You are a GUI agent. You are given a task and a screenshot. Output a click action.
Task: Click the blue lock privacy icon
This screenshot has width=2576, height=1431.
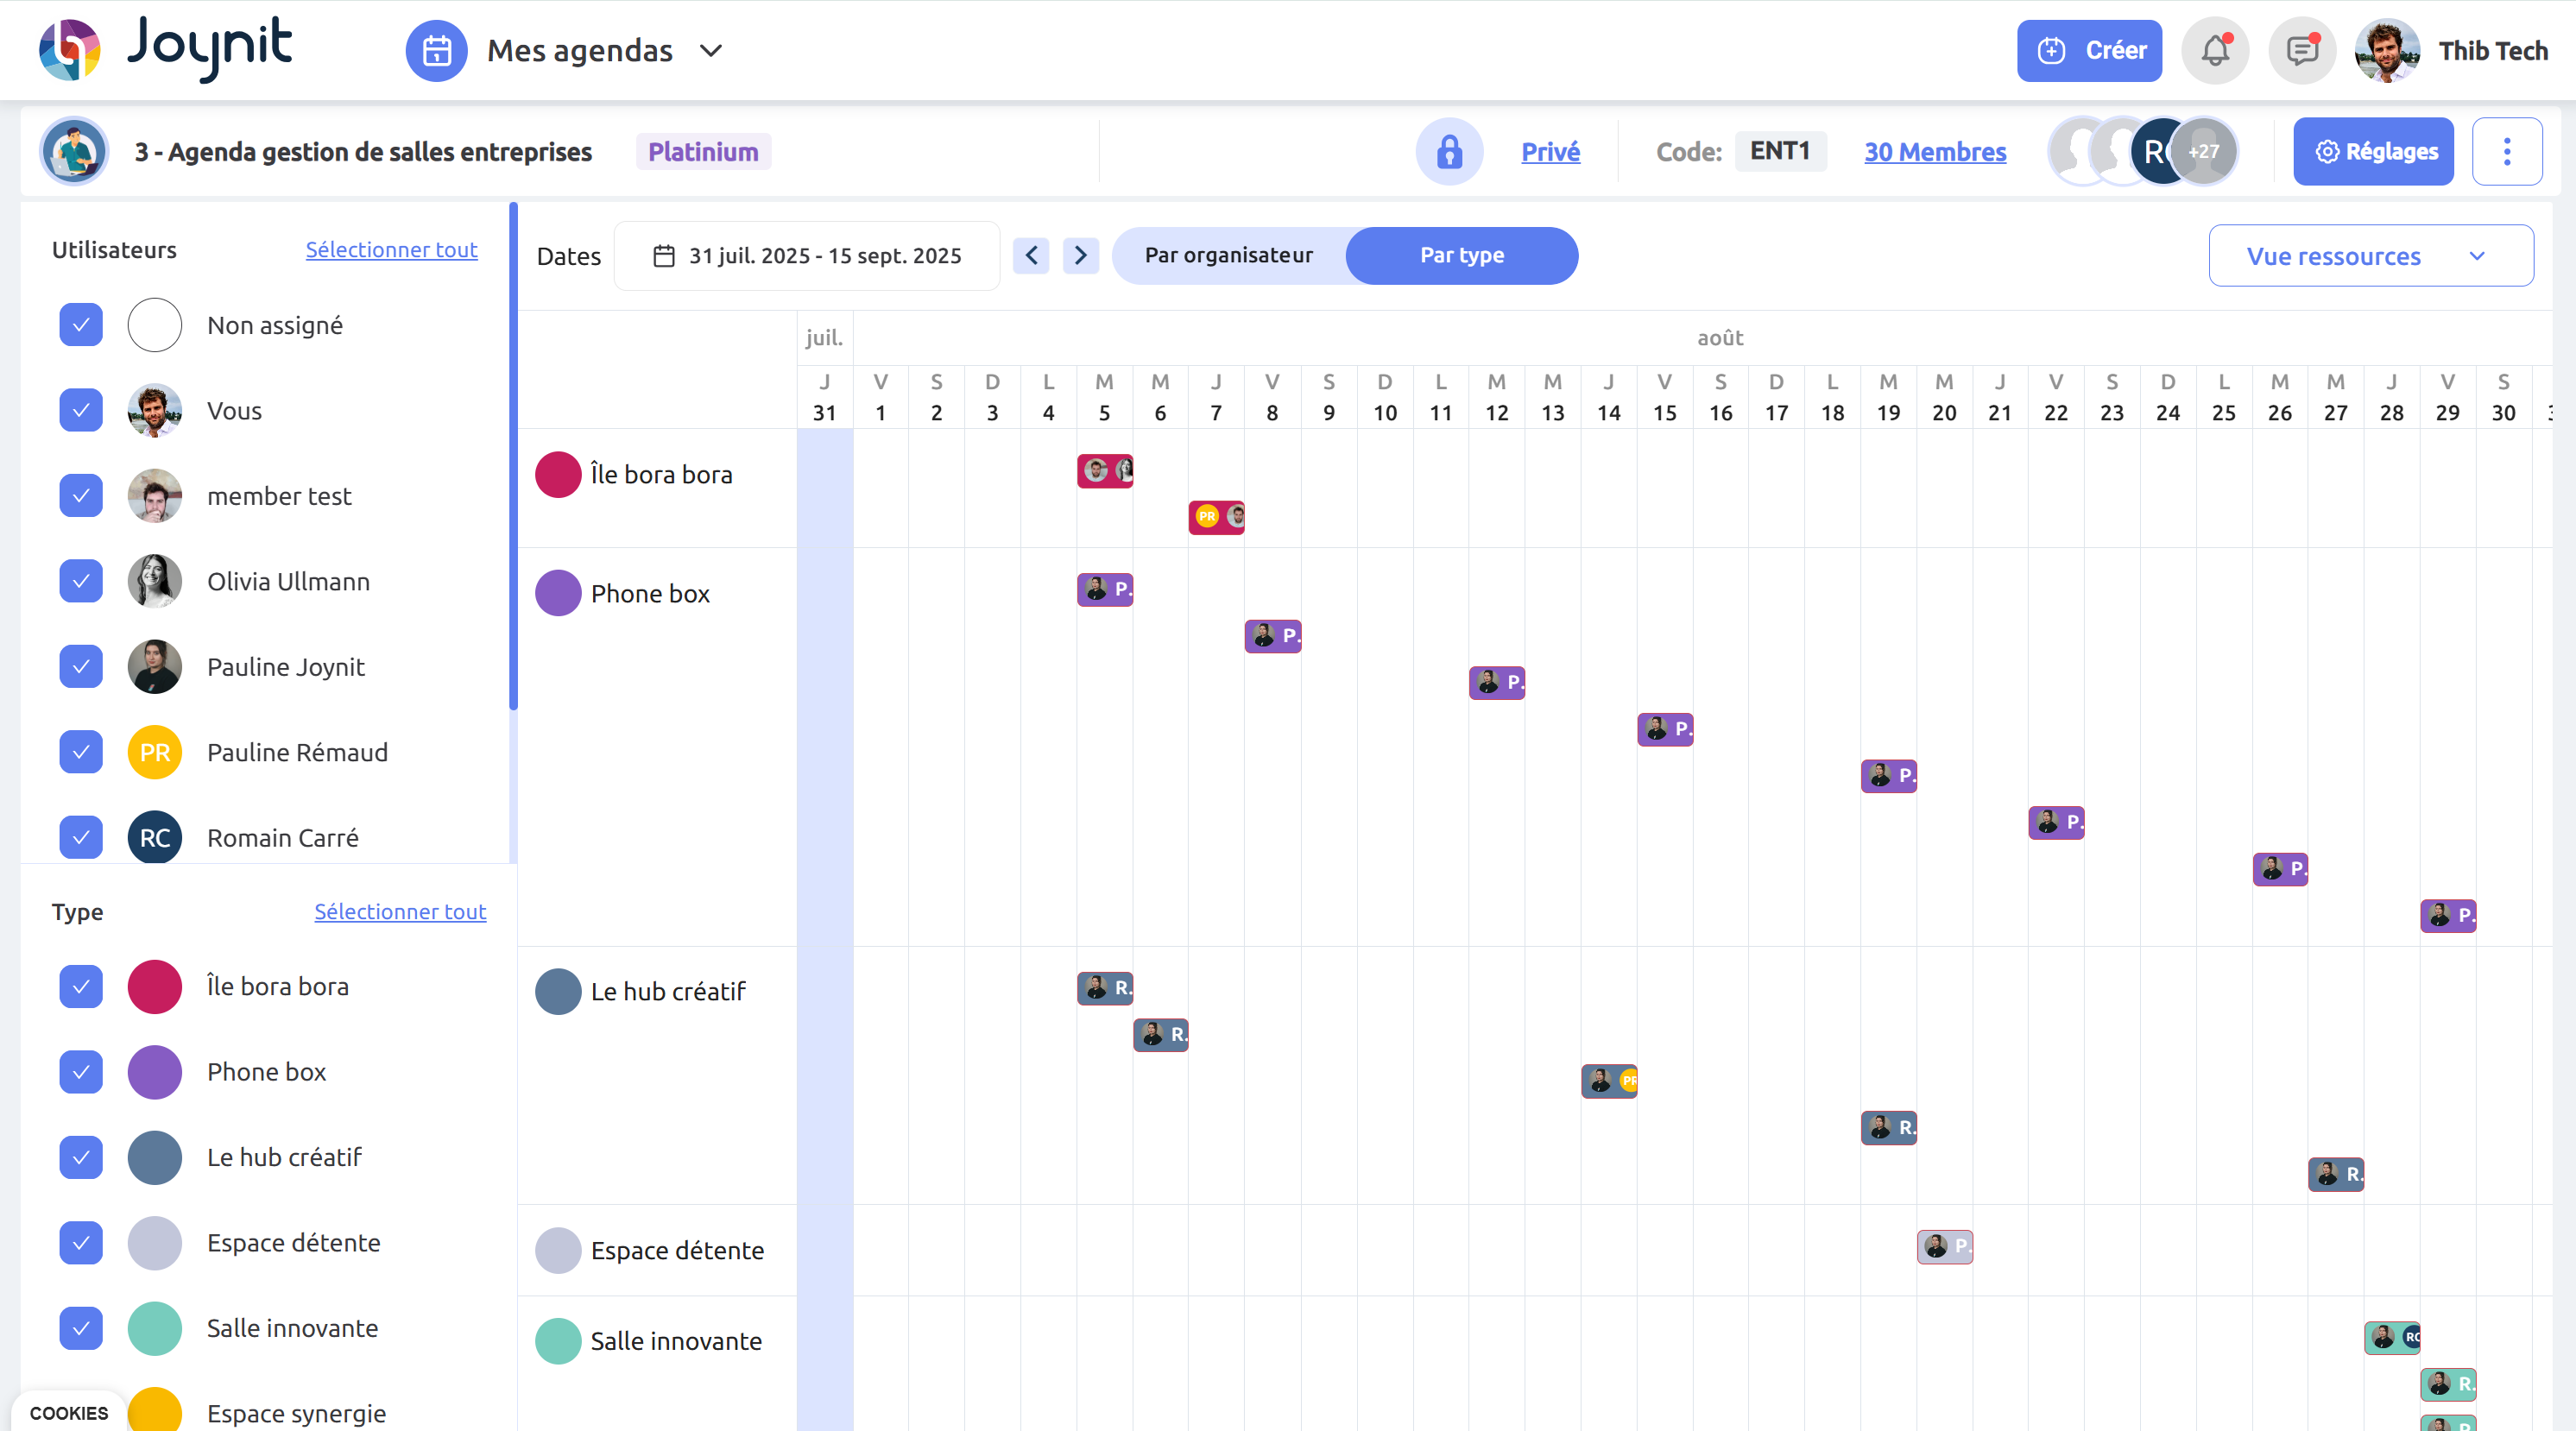[x=1448, y=152]
